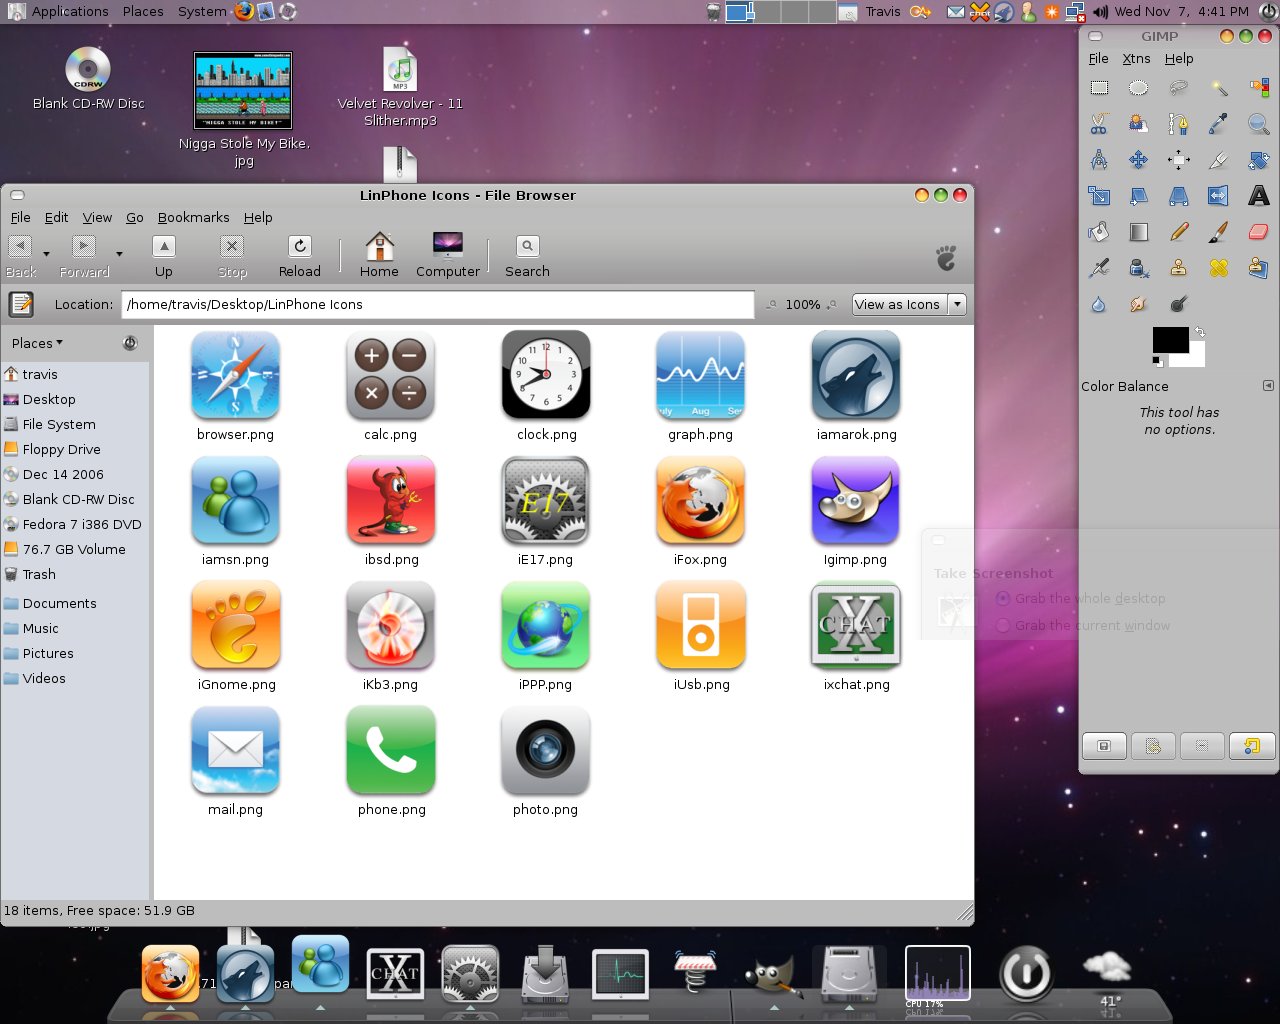Select GIMP Crop knife tool
Screen dimensions: 1280x1024
[1218, 160]
